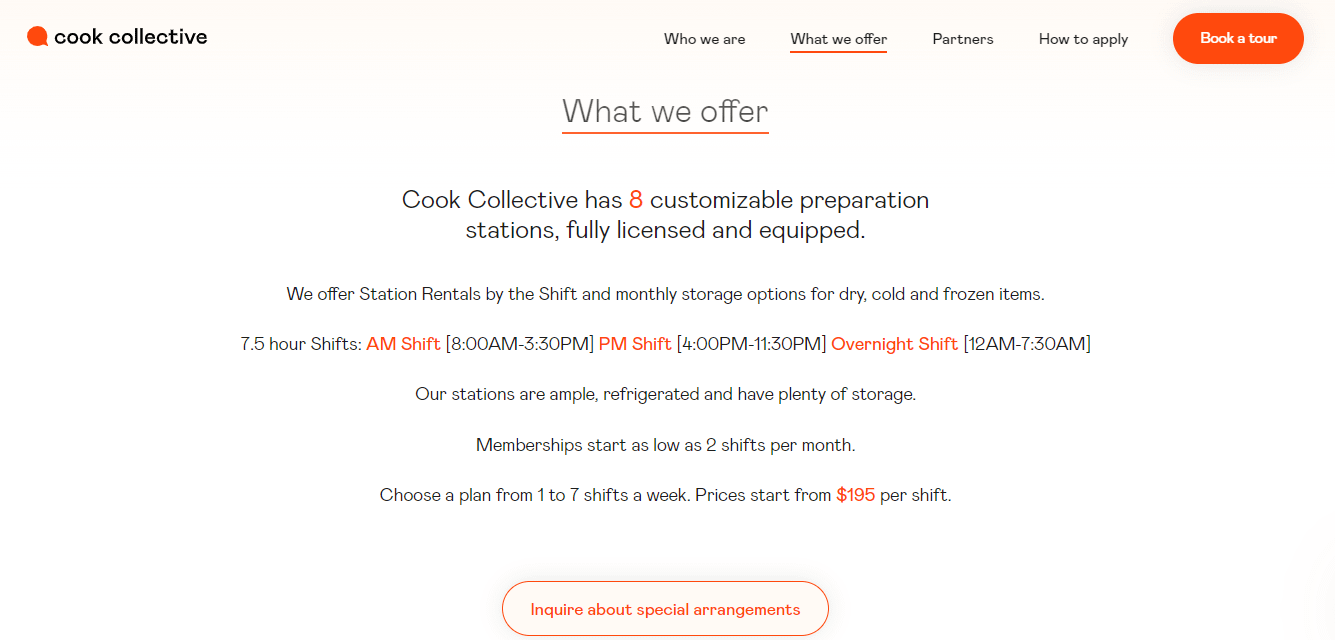The image size is (1335, 640).
Task: Click the Choose a plan sentence
Action: (665, 494)
